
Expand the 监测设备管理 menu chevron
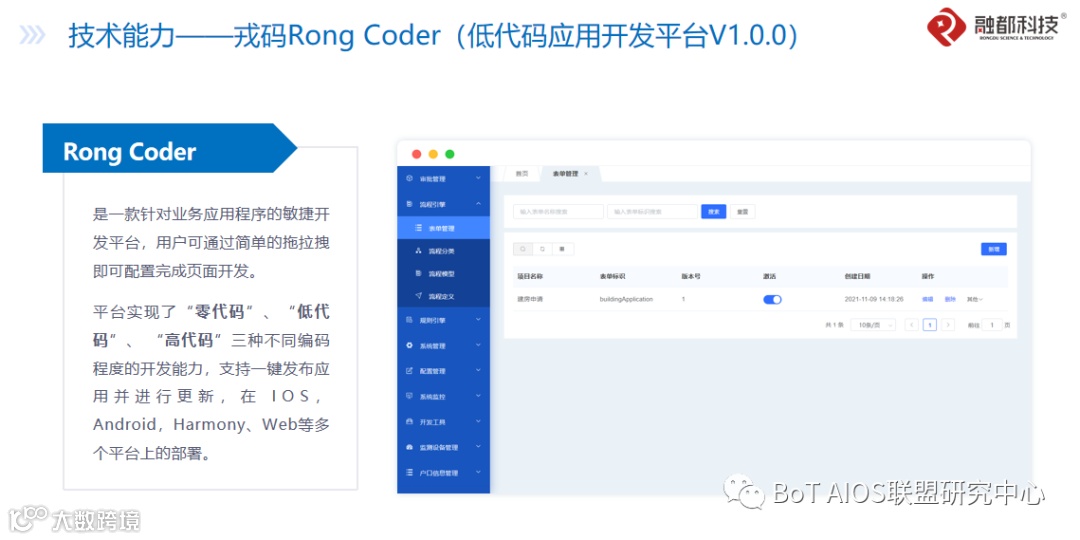point(479,447)
